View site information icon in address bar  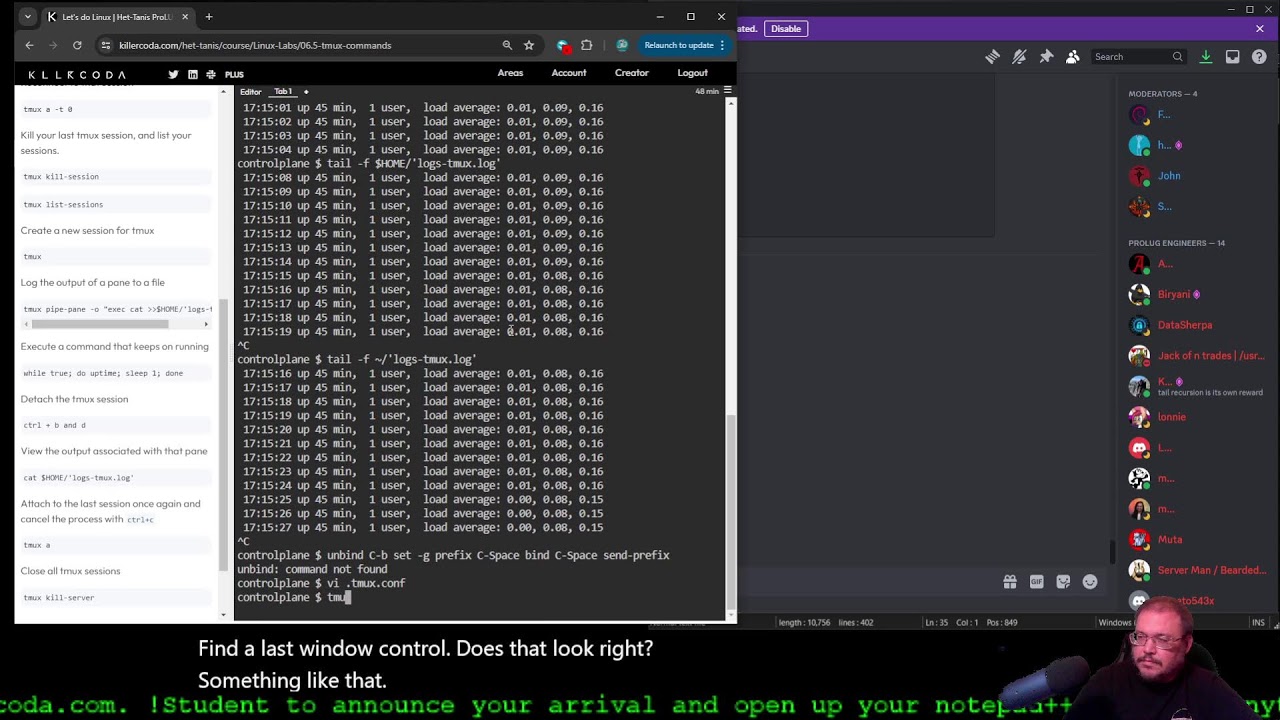(105, 45)
